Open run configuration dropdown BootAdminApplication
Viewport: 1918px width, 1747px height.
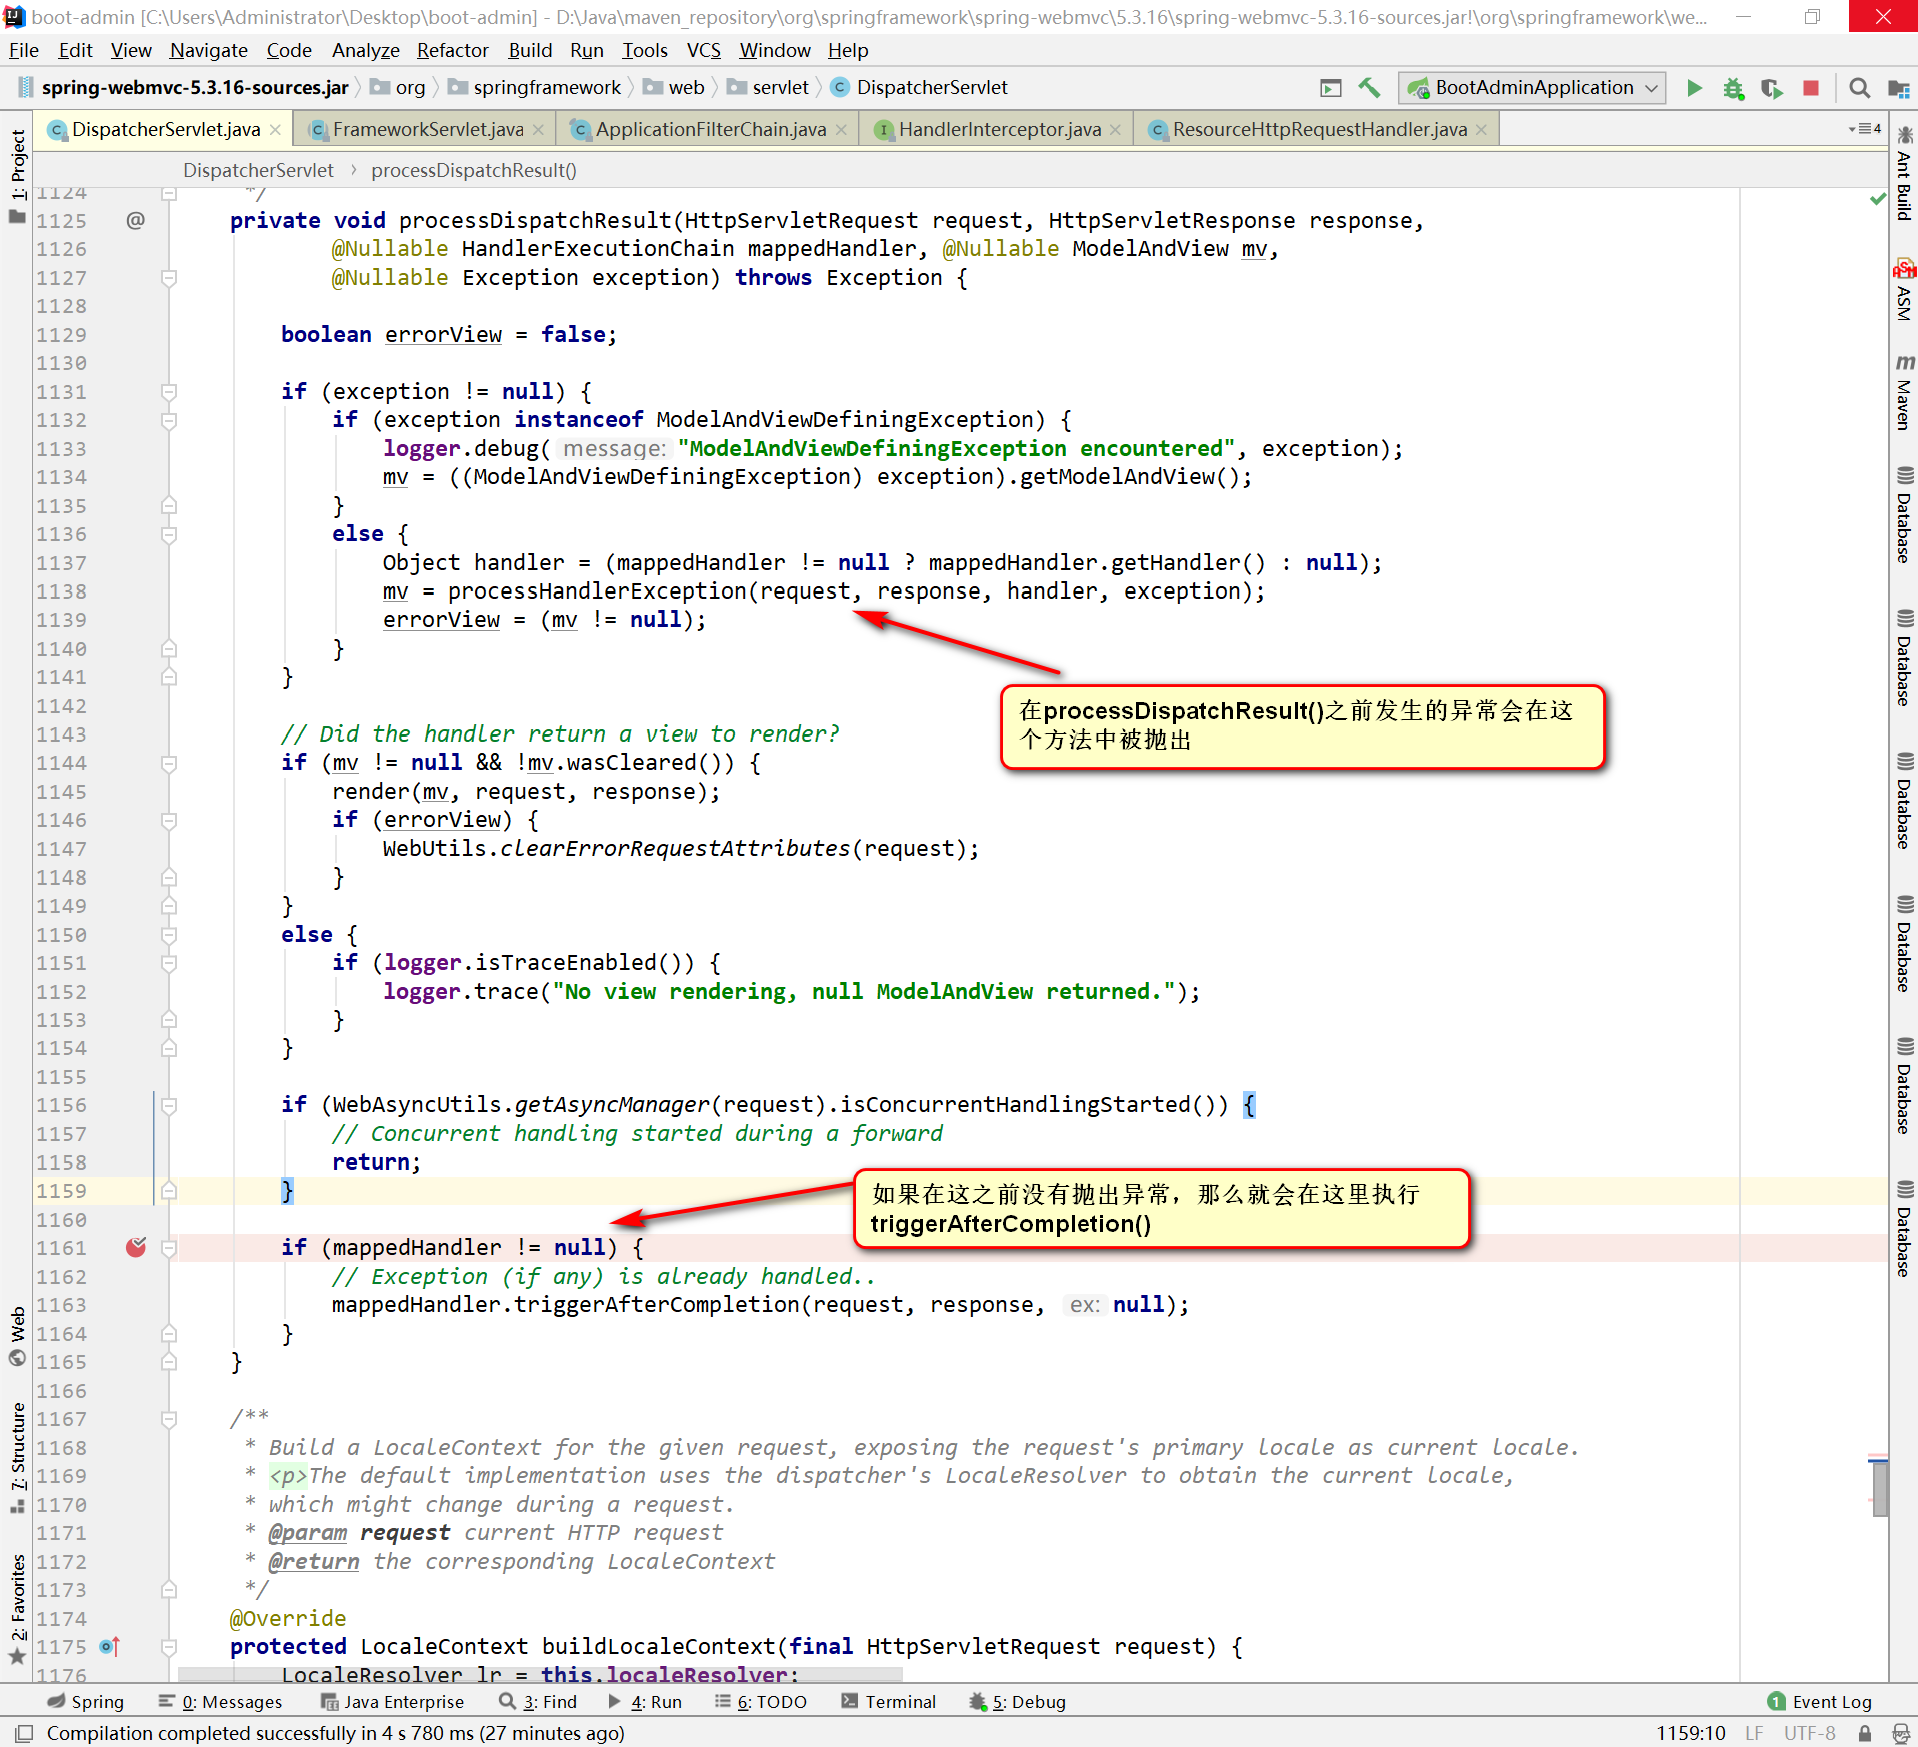tap(1532, 88)
